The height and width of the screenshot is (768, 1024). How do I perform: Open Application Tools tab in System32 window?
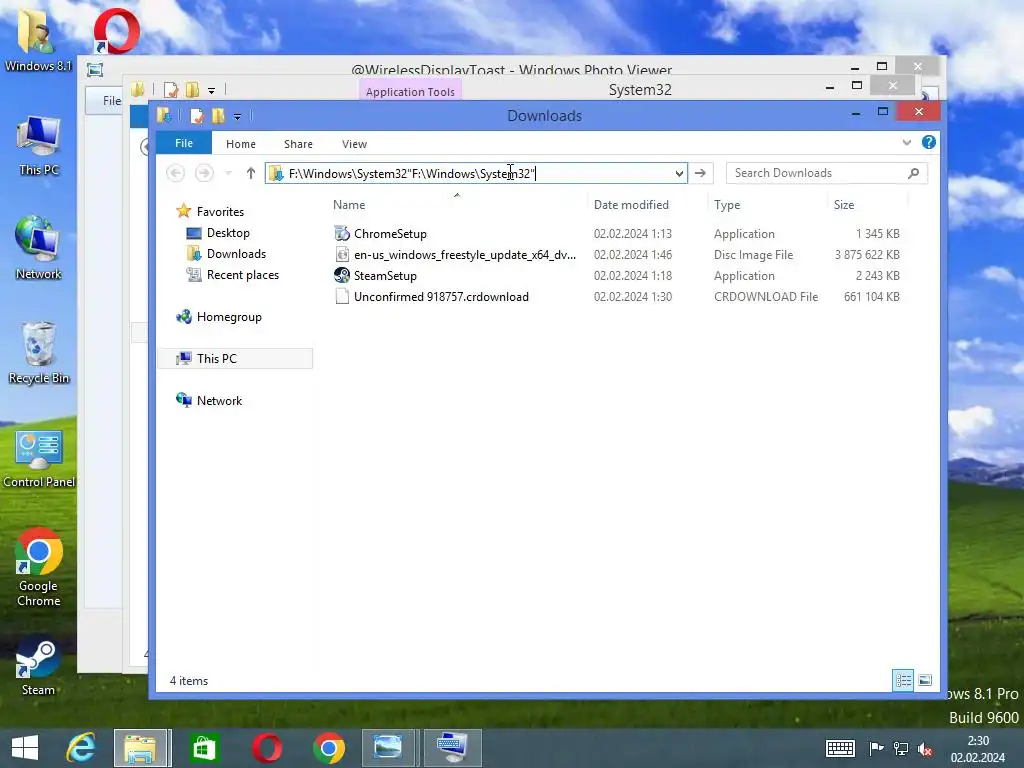pos(410,91)
